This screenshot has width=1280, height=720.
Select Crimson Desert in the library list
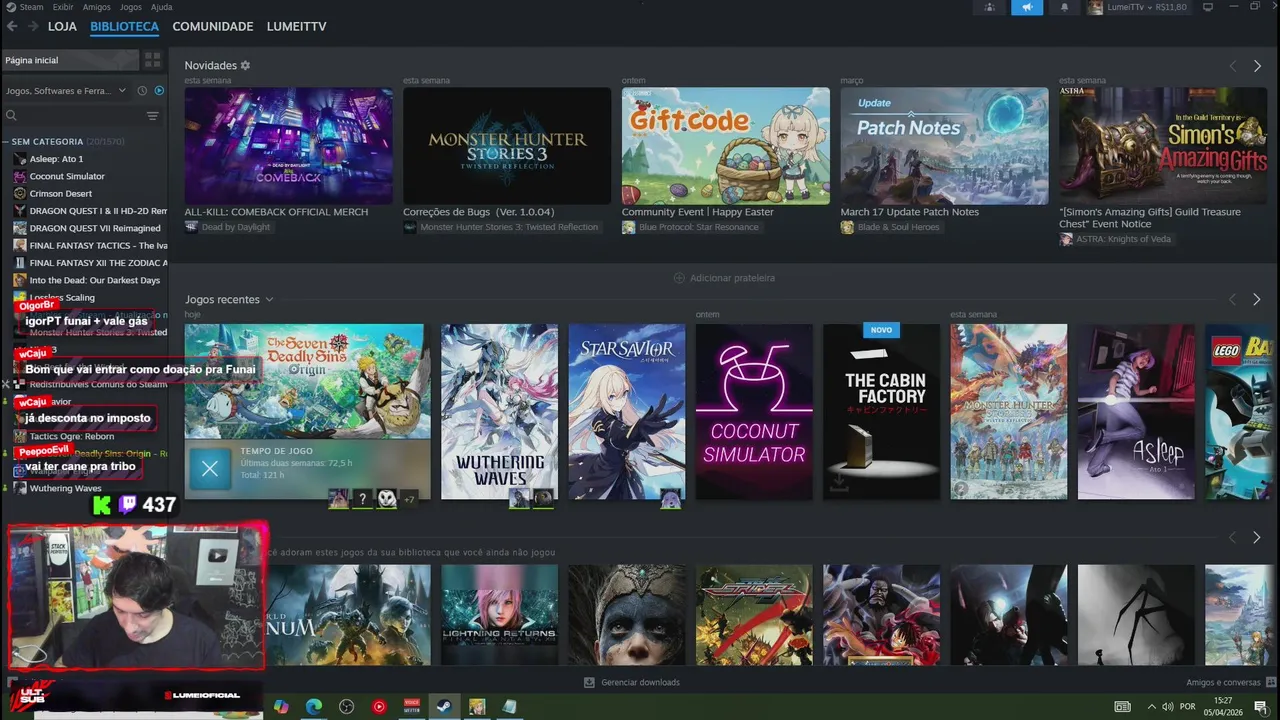60,193
